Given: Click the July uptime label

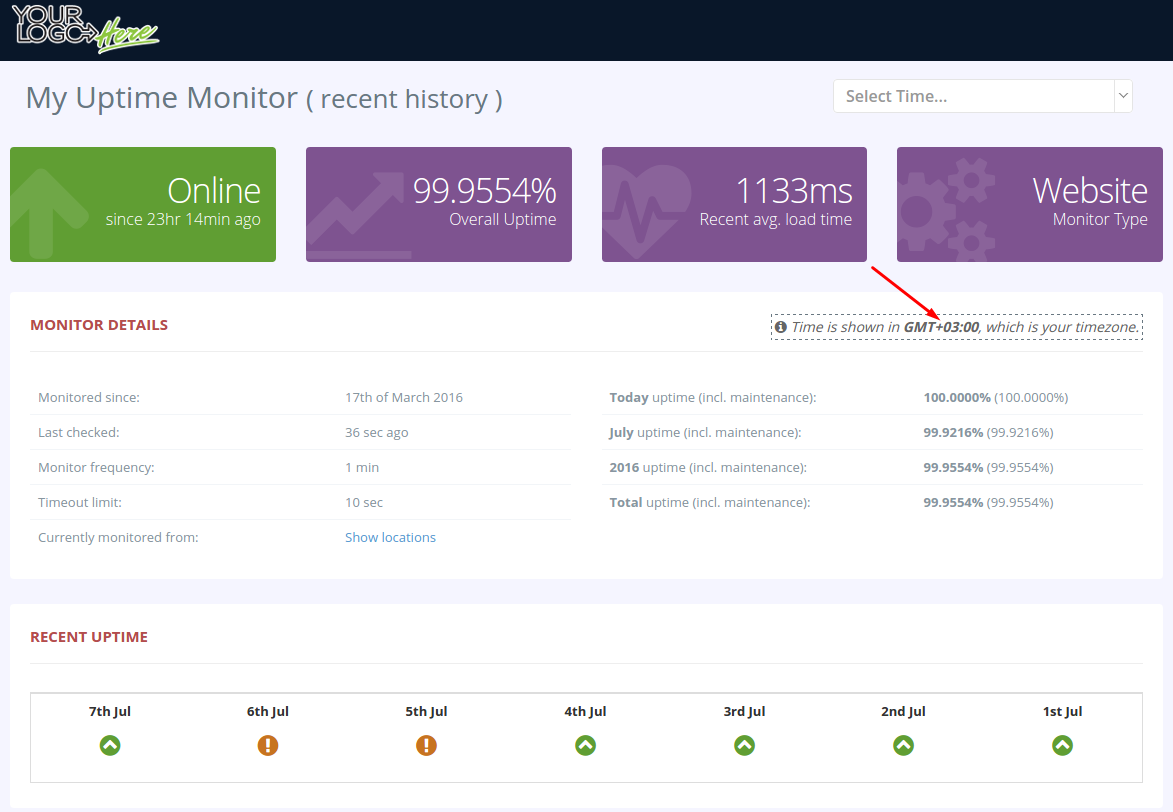Looking at the screenshot, I should pos(705,433).
